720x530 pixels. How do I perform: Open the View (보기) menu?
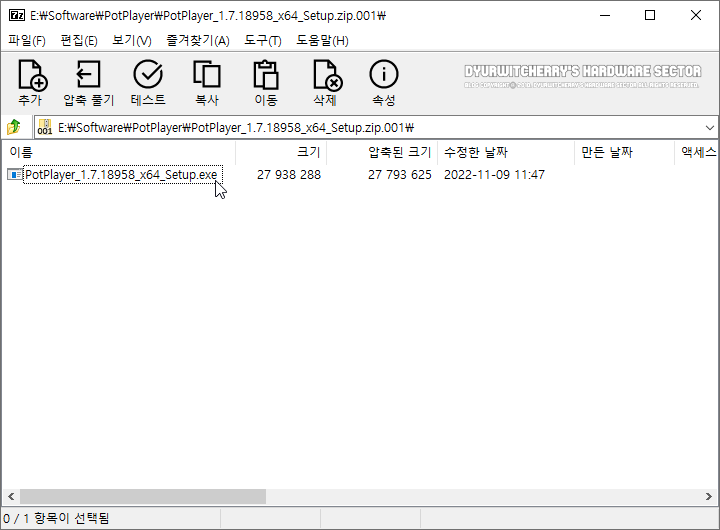(x=132, y=40)
